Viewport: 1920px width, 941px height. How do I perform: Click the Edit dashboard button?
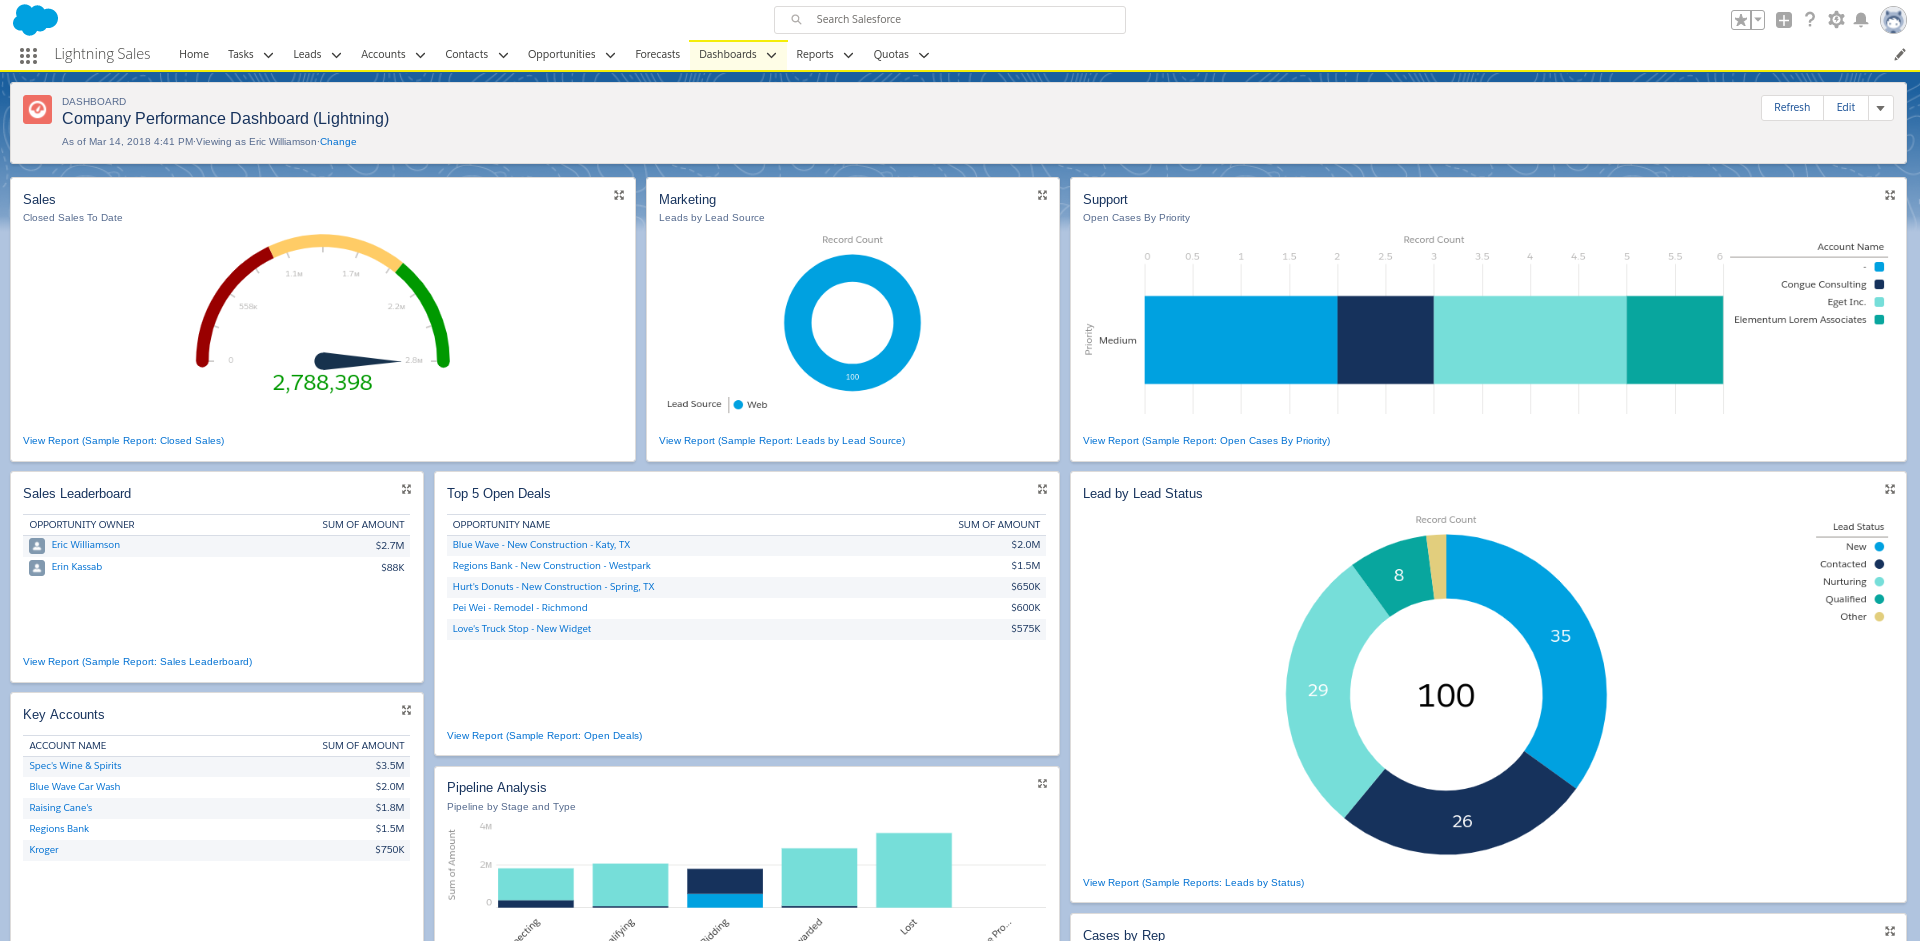[1846, 108]
